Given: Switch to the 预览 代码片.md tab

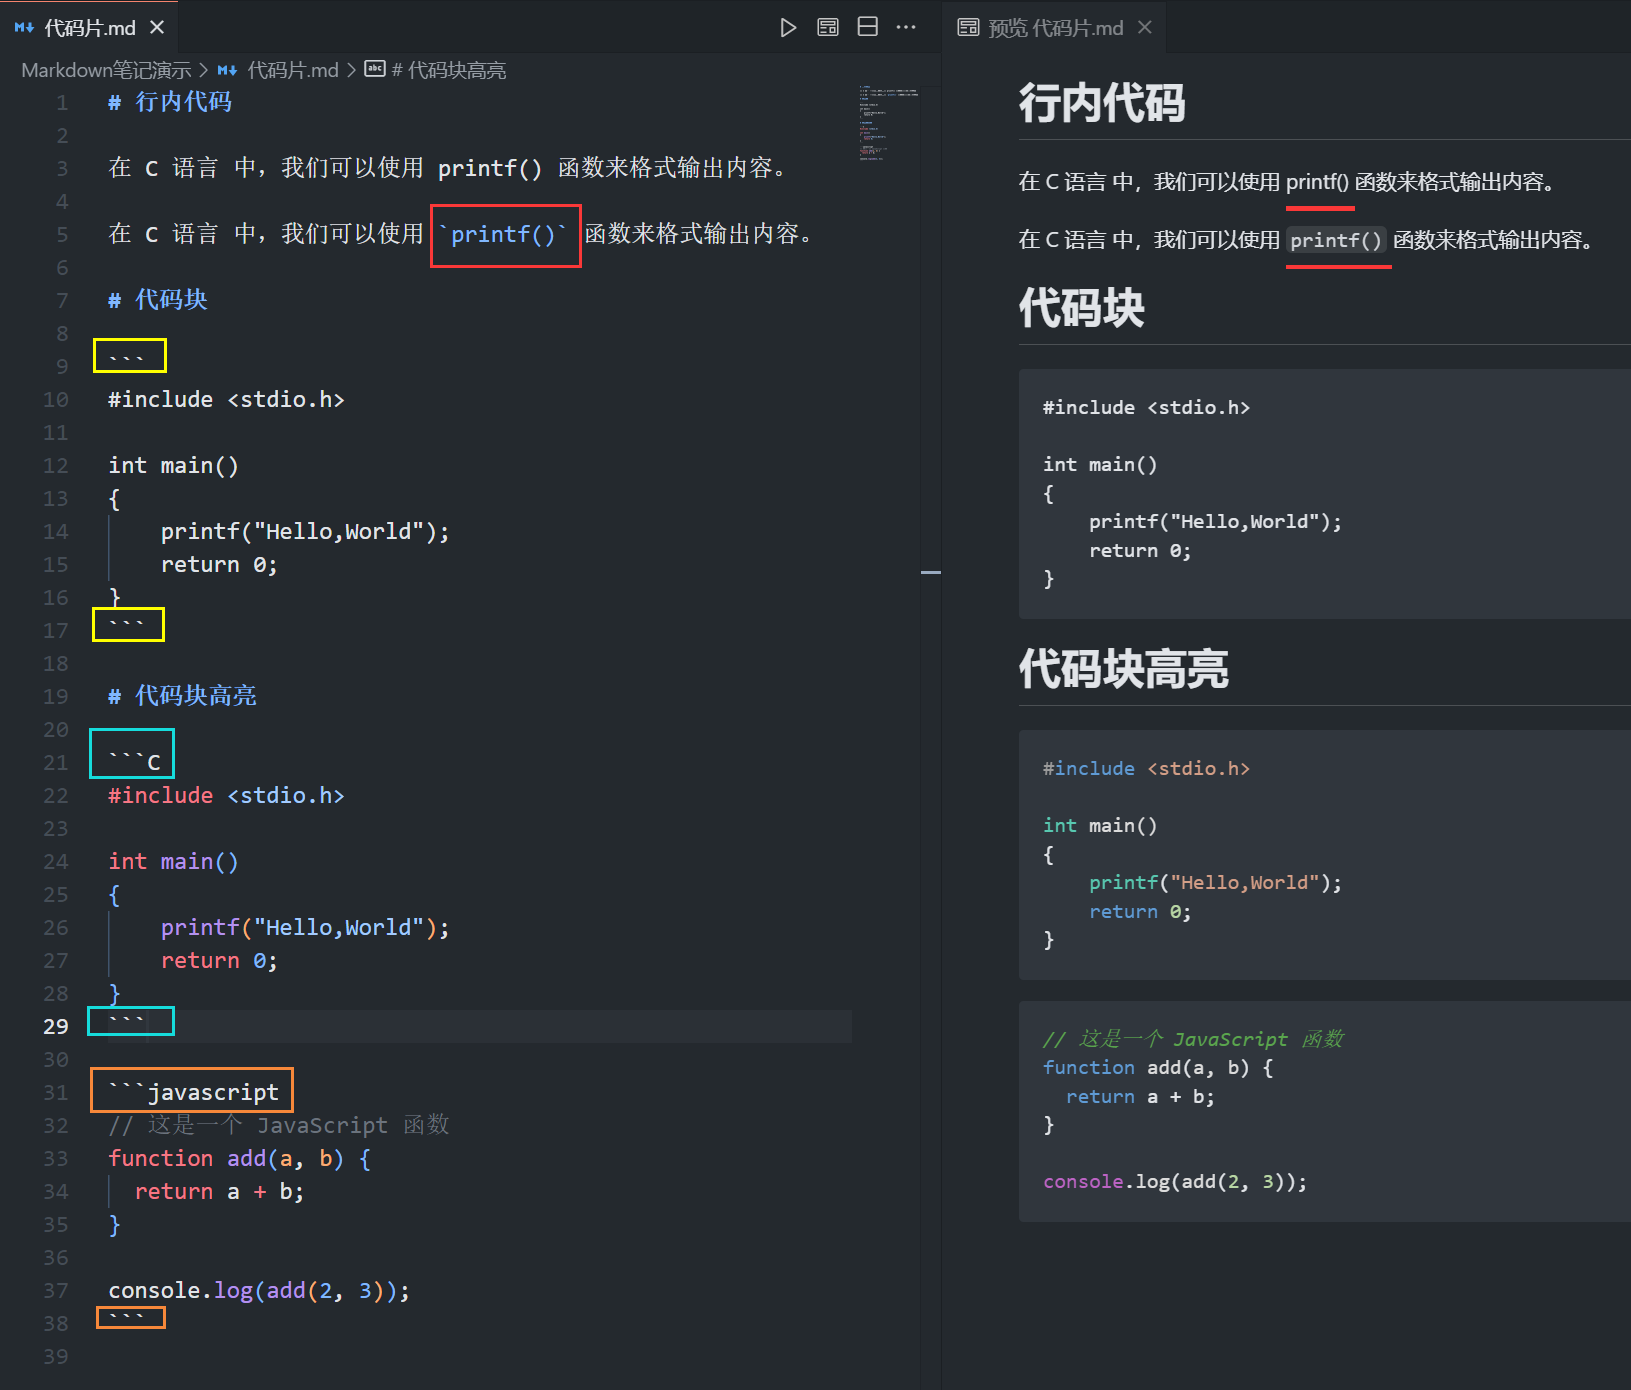Looking at the screenshot, I should click(x=1055, y=27).
